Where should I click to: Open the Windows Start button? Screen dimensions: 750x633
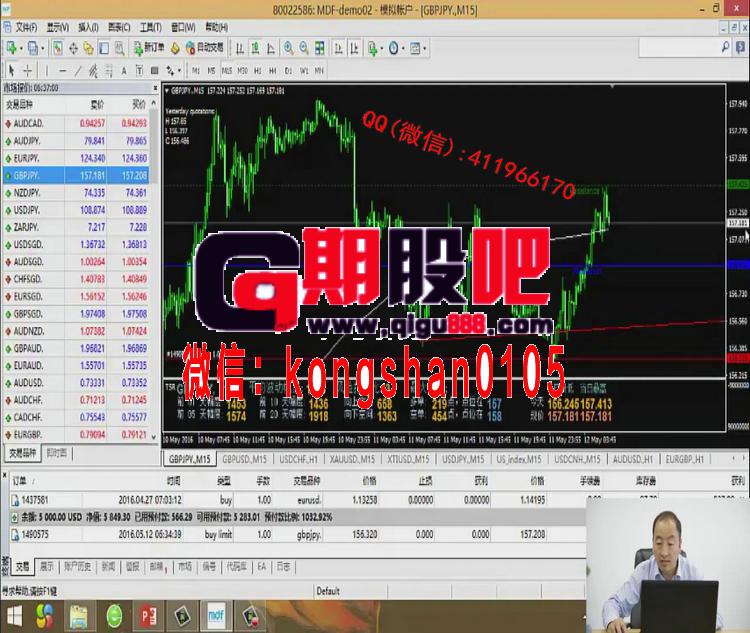coord(14,616)
